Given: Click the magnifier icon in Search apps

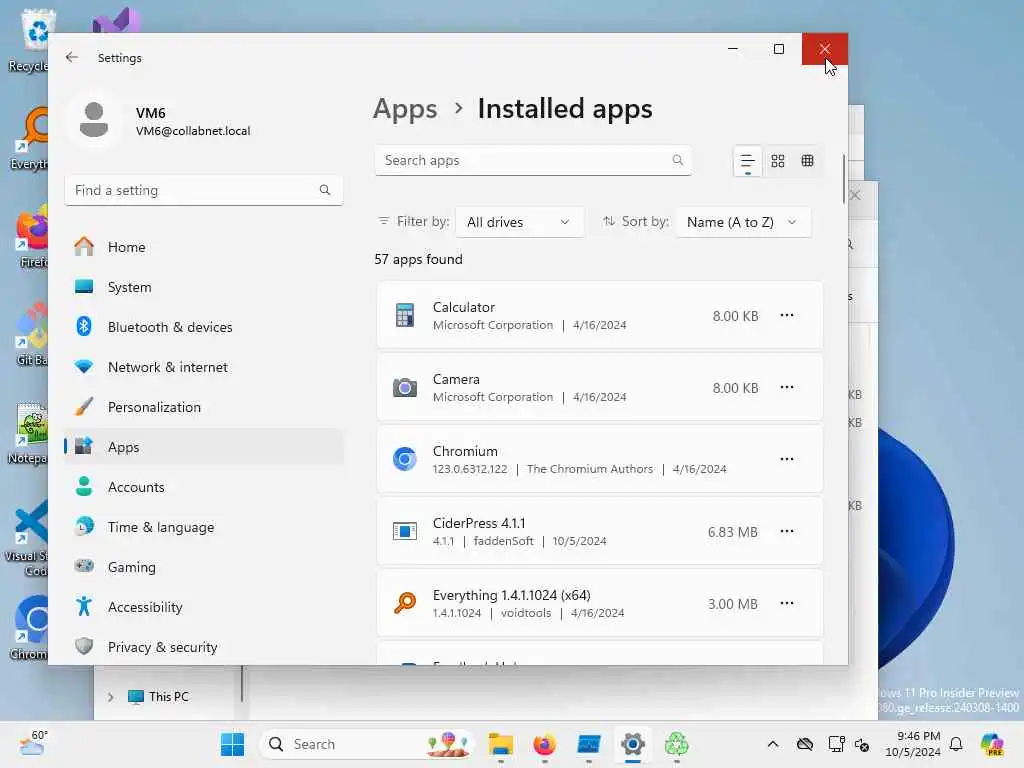Looking at the screenshot, I should (678, 160).
